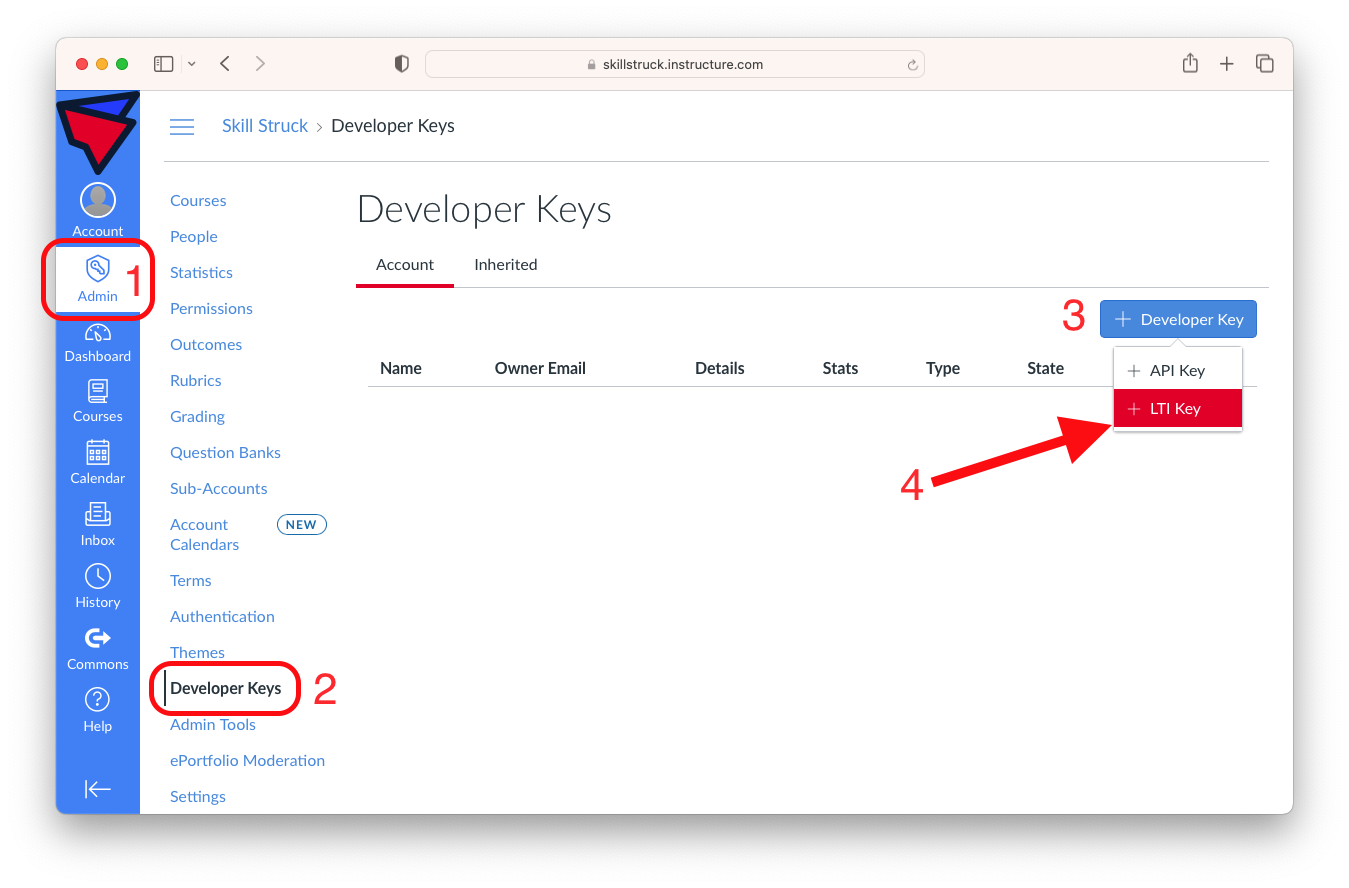Viewport: 1349px width, 888px height.
Task: Collapse the sidebar with the arrow icon
Action: pos(97,789)
